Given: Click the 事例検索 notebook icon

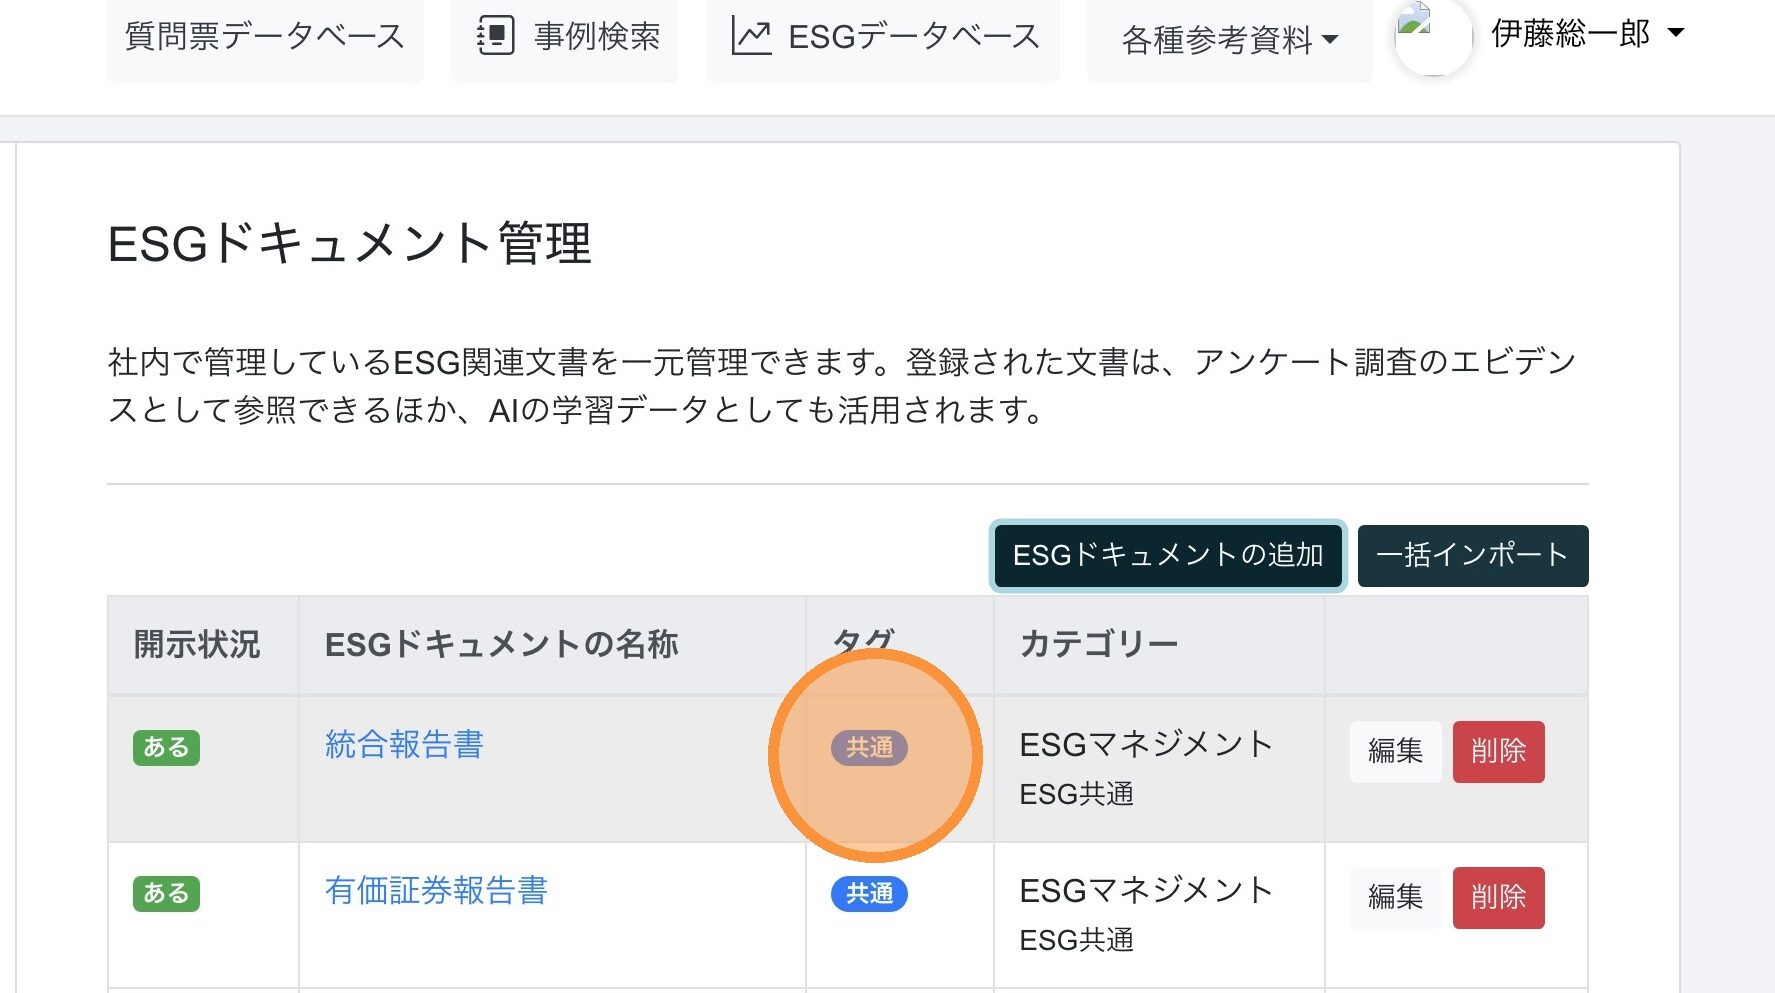Looking at the screenshot, I should pos(496,36).
